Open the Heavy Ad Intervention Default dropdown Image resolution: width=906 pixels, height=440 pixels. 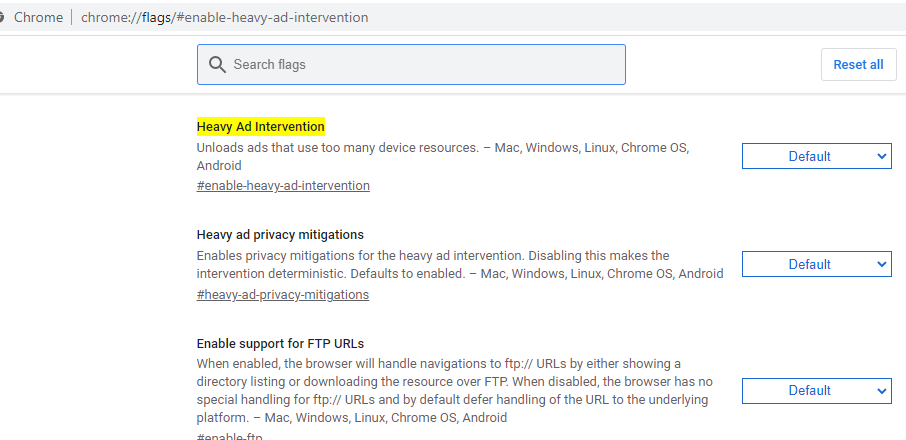816,156
